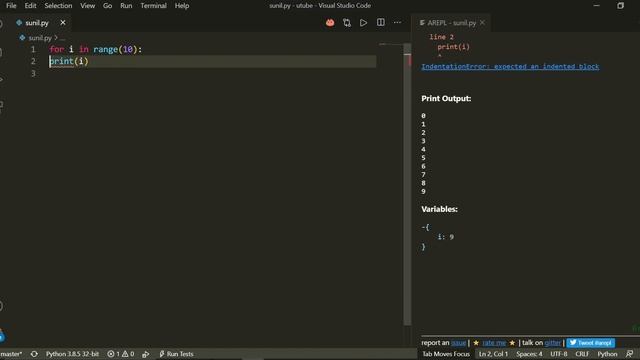The height and width of the screenshot is (360, 640).
Task: Click Variables: heading in AREPL
Action: coord(439,209)
